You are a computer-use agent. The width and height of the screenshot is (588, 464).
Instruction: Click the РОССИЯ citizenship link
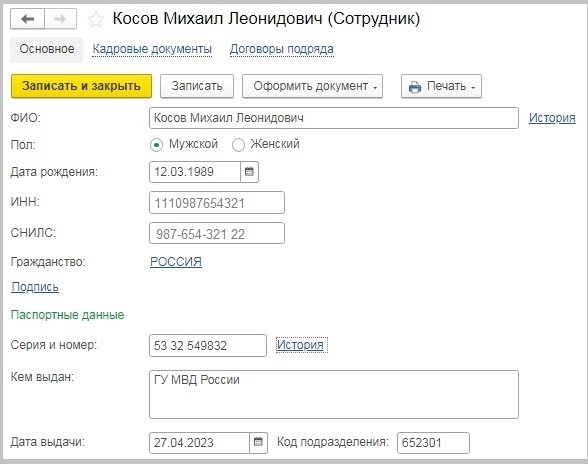click(x=176, y=261)
